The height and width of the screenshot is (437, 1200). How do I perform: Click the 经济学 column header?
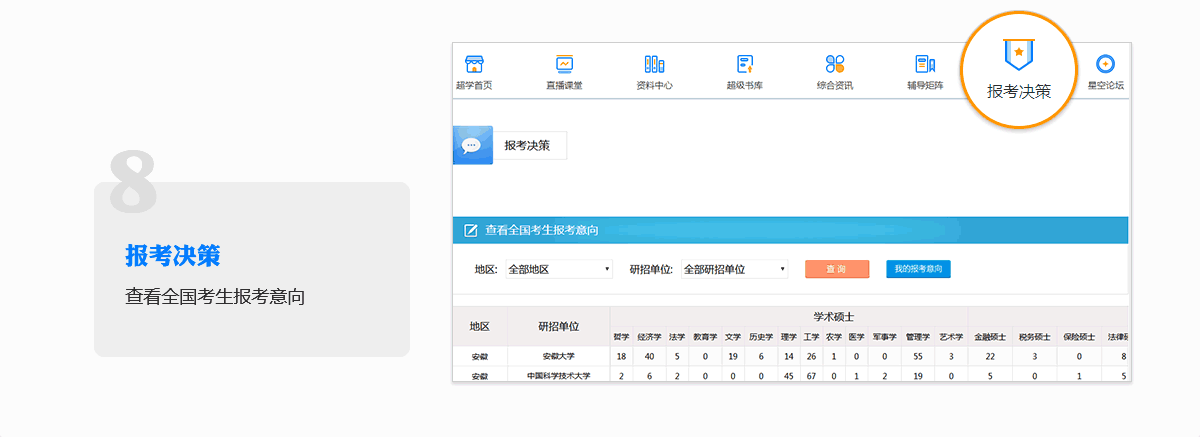click(650, 337)
